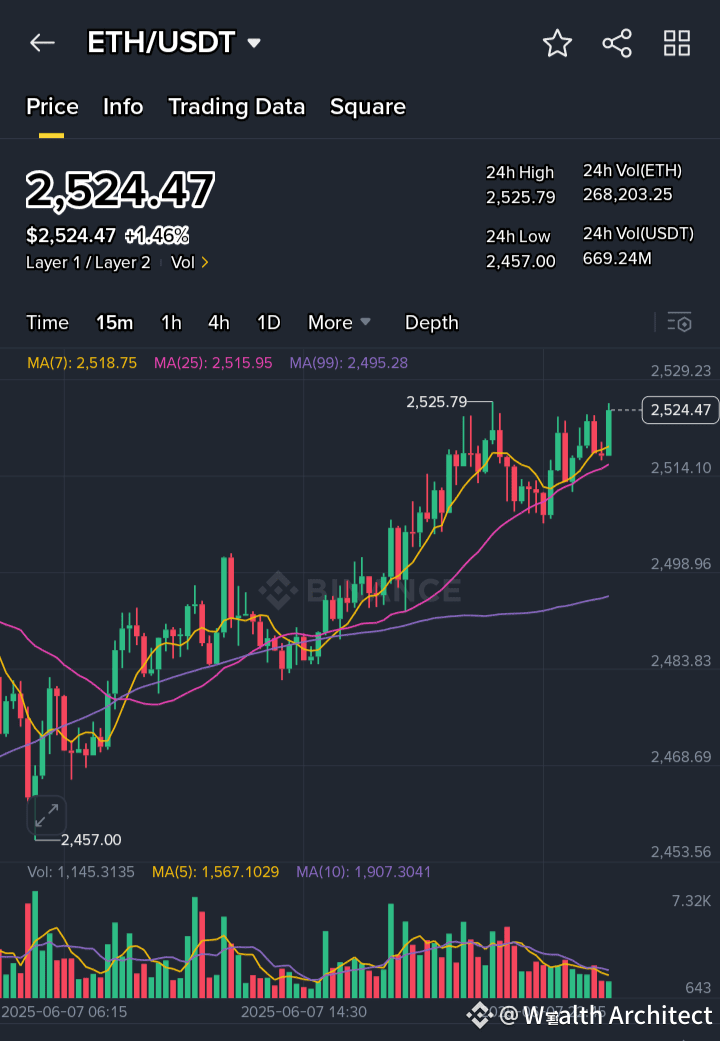The width and height of the screenshot is (720, 1041).
Task: Navigate back with the arrow icon
Action: (x=41, y=42)
